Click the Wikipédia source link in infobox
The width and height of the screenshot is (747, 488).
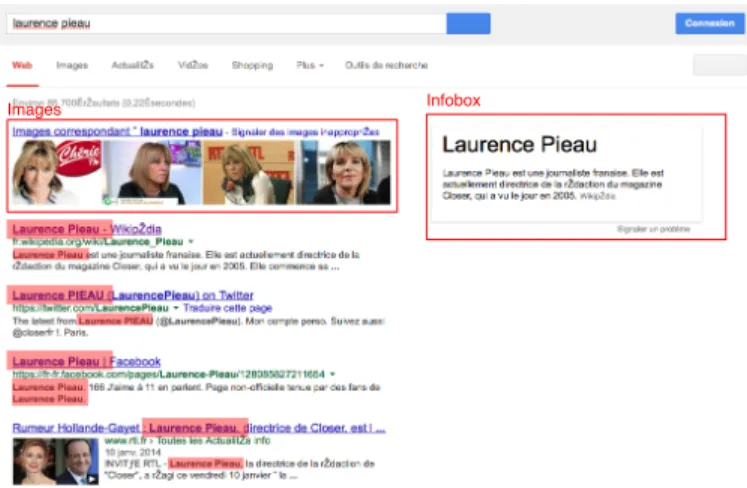(597, 196)
